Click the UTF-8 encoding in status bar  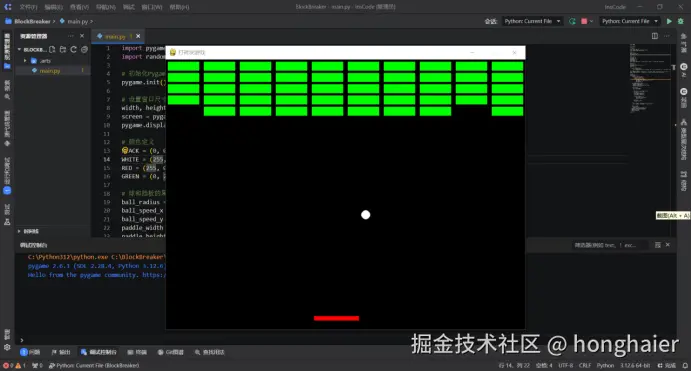(565, 365)
